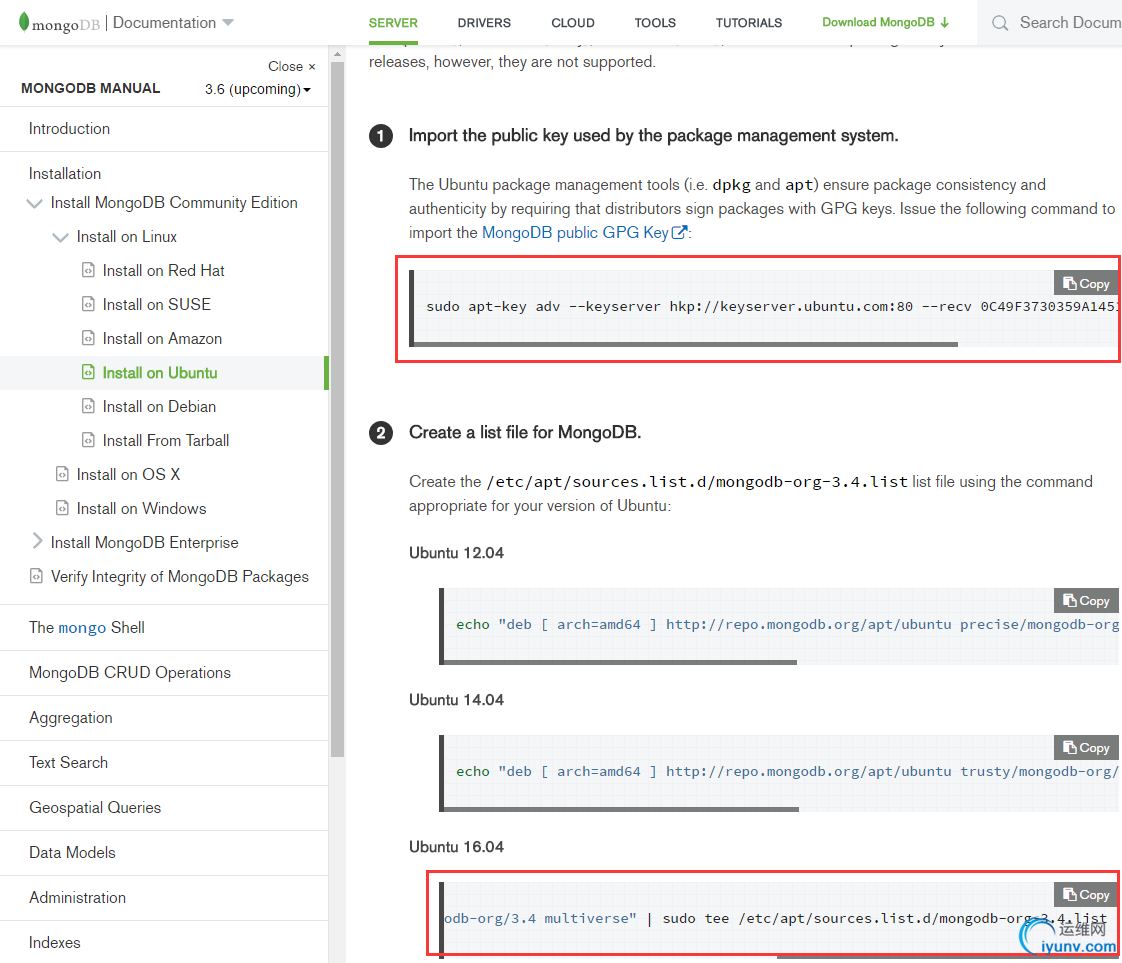
Task: Click page icon beside Install From Tarball
Action: pos(88,440)
